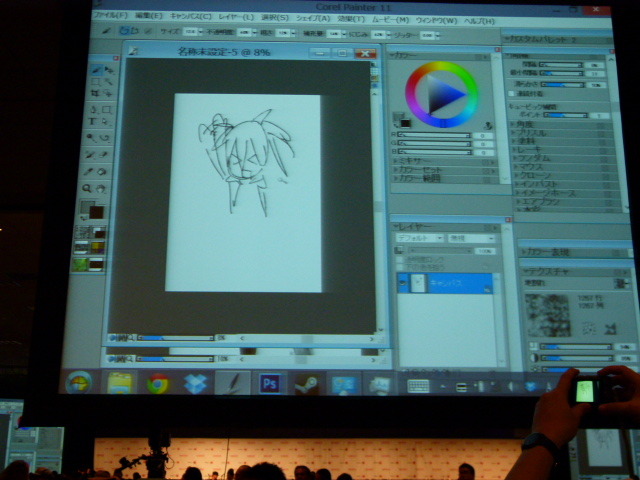
Task: Toggle the 透明度ロック checkbox in the layers panel
Action: (x=403, y=258)
